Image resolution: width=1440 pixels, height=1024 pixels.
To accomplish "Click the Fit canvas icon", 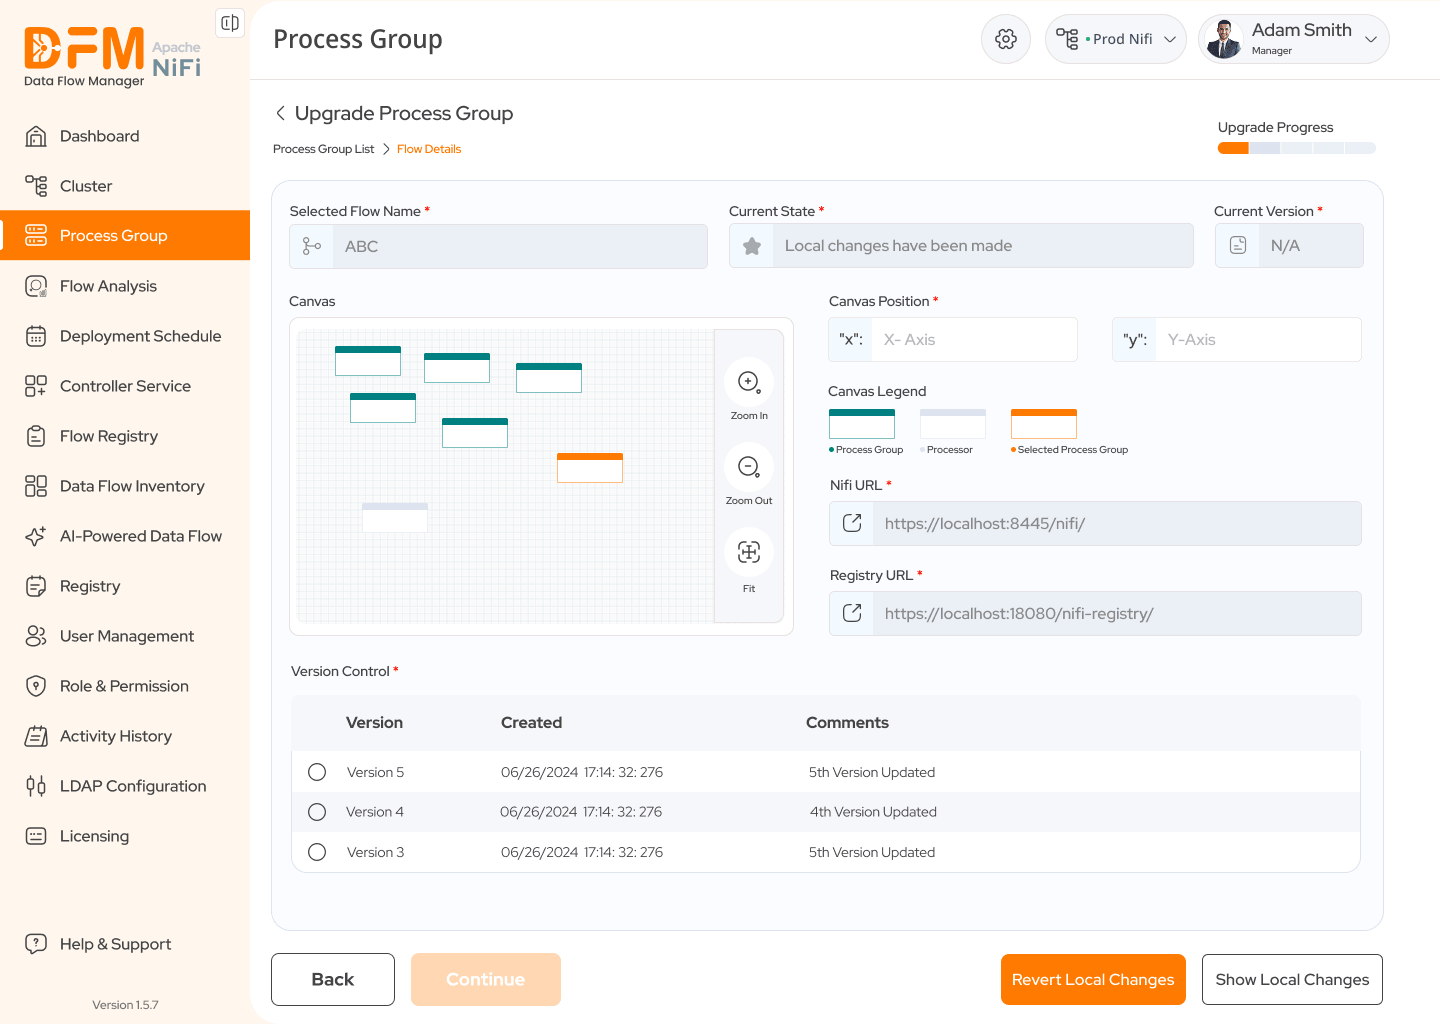I will click(749, 552).
